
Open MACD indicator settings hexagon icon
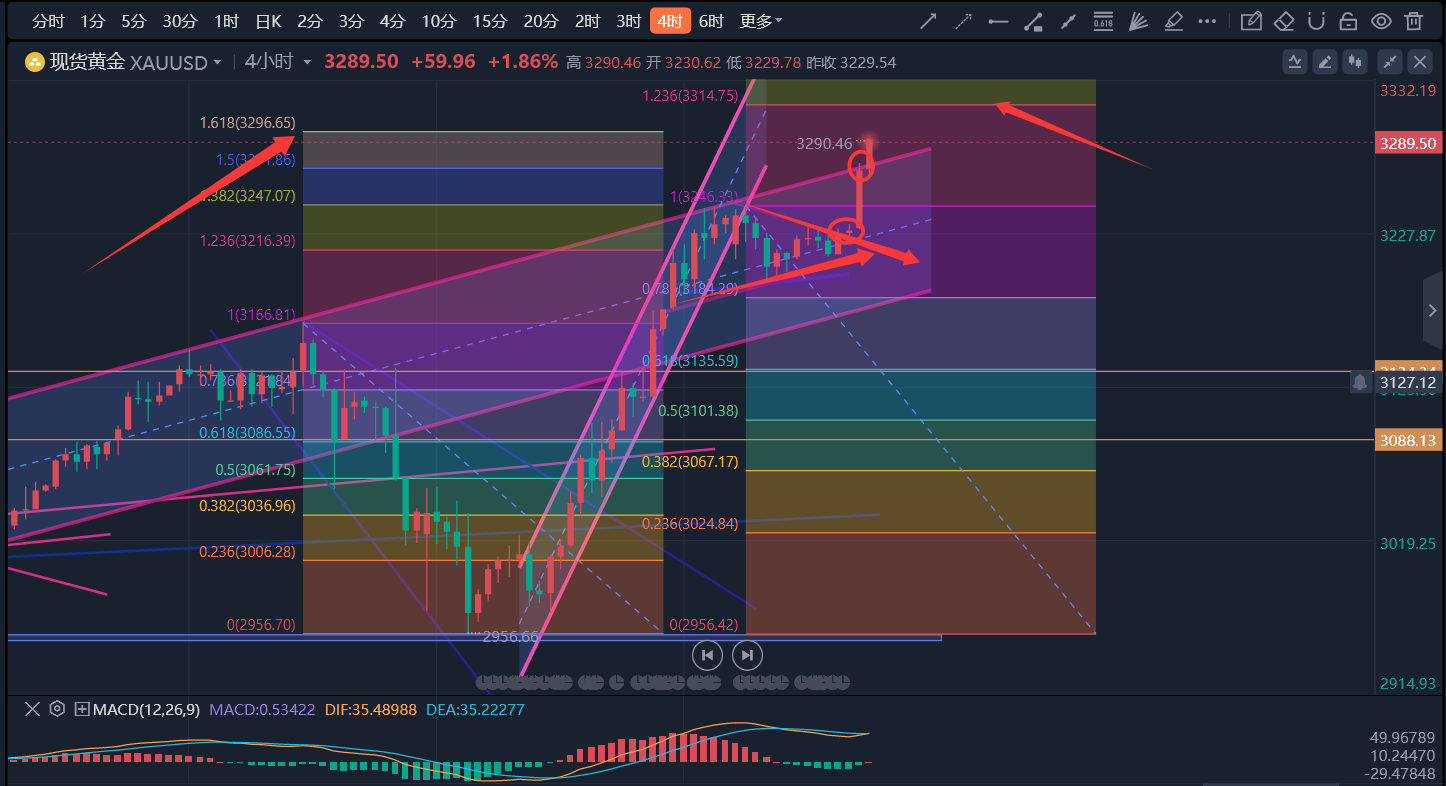coord(57,709)
